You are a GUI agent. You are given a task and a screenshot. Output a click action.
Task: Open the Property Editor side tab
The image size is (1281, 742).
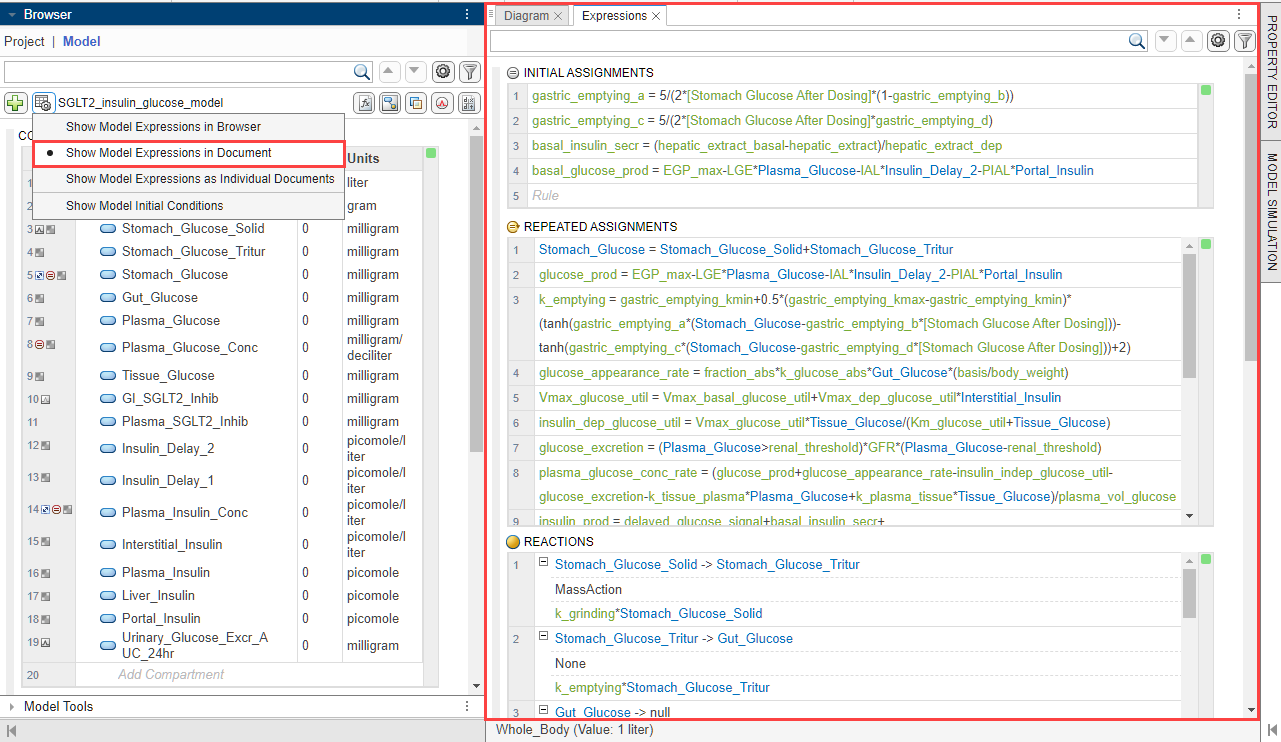point(1271,72)
